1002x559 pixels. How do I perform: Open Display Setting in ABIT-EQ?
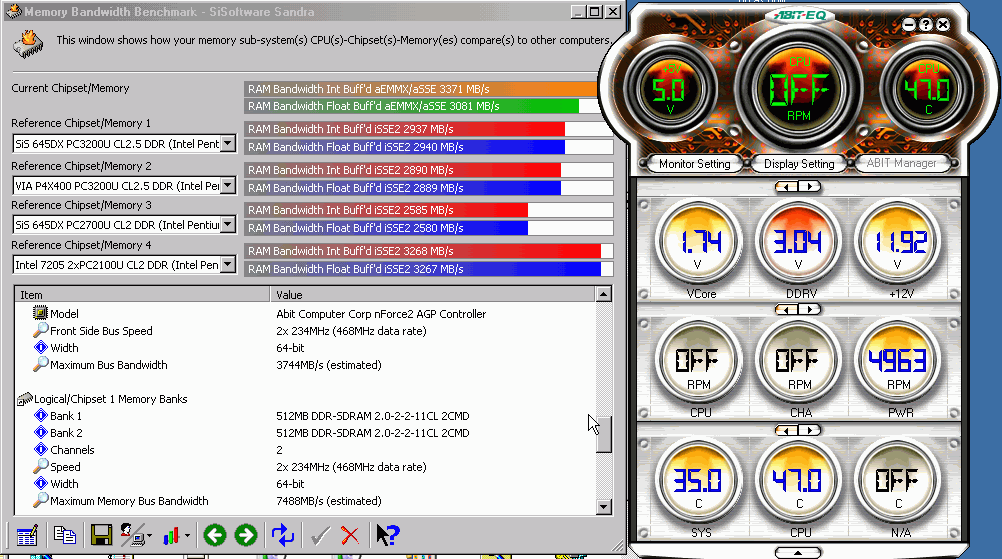798,164
